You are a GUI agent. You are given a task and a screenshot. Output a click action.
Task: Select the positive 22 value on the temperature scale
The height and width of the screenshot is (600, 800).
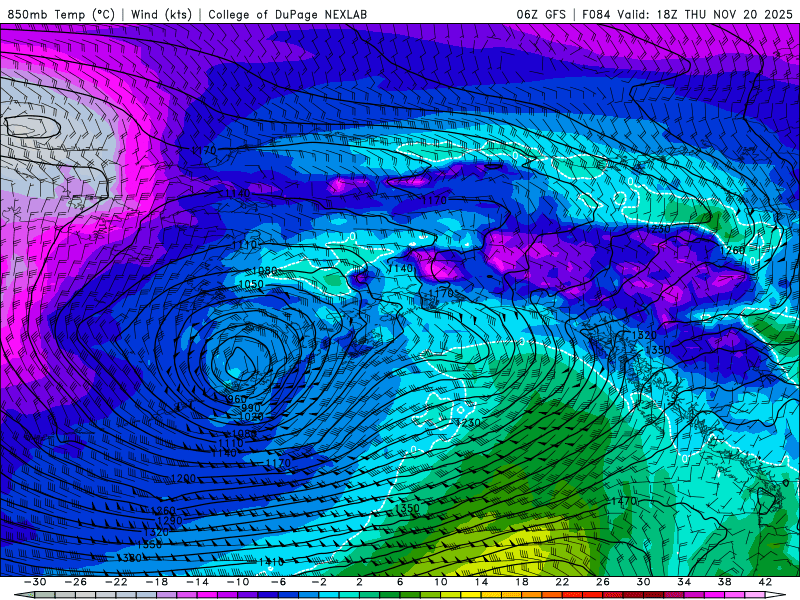562,582
